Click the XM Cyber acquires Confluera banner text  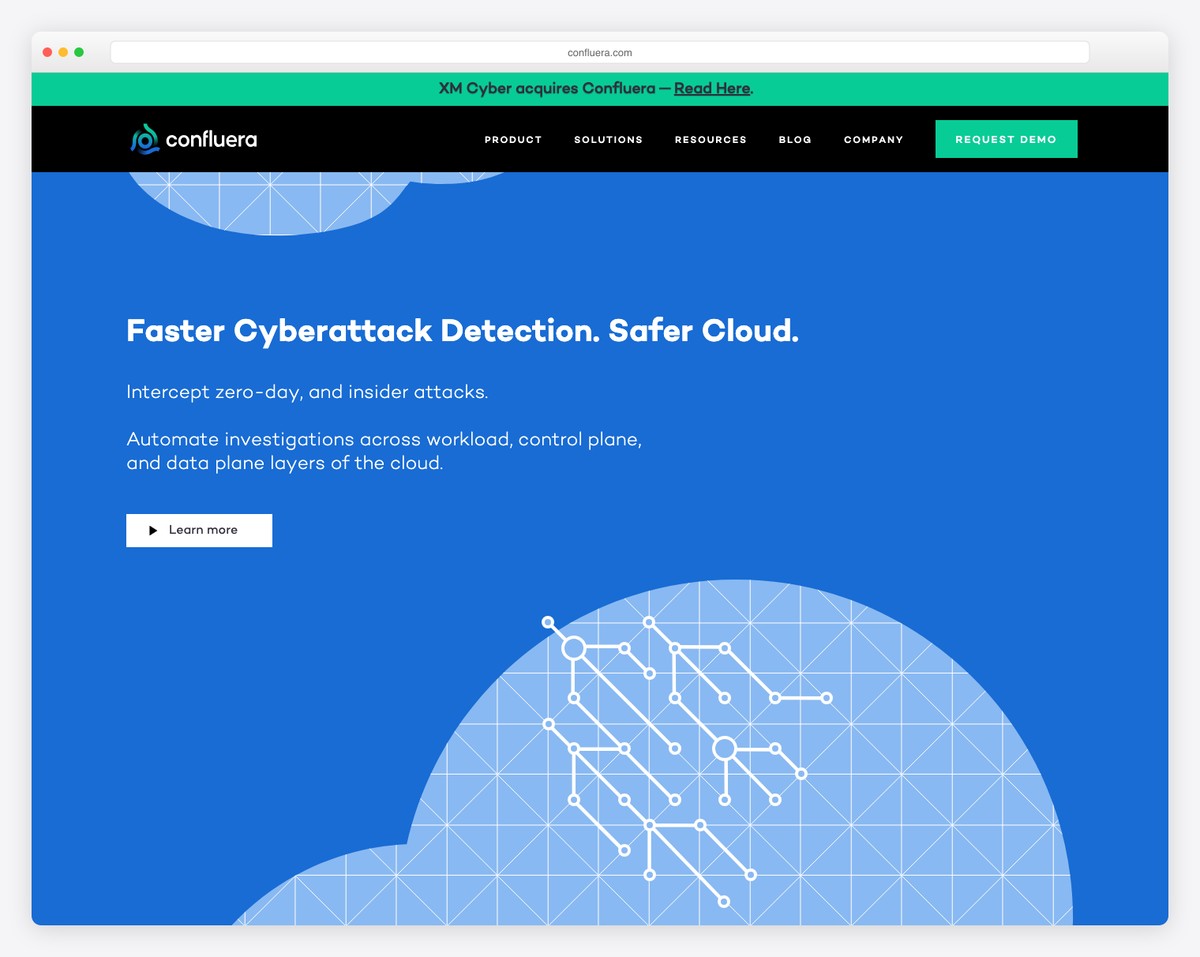(547, 89)
